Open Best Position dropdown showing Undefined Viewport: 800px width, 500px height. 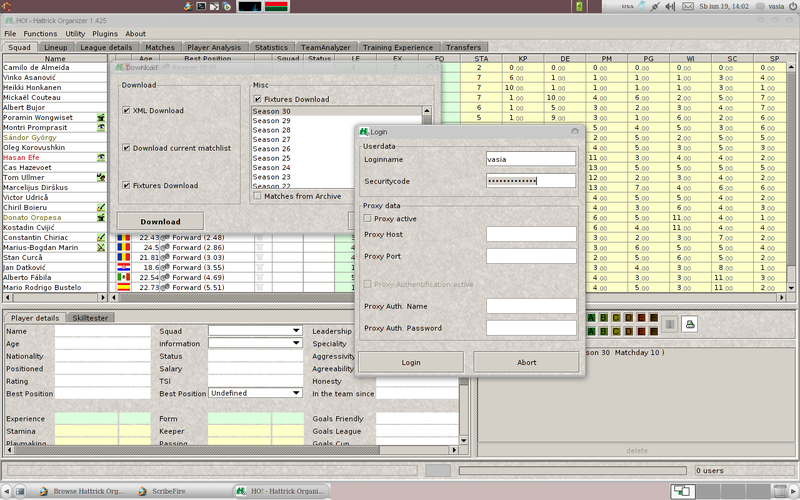(x=255, y=393)
